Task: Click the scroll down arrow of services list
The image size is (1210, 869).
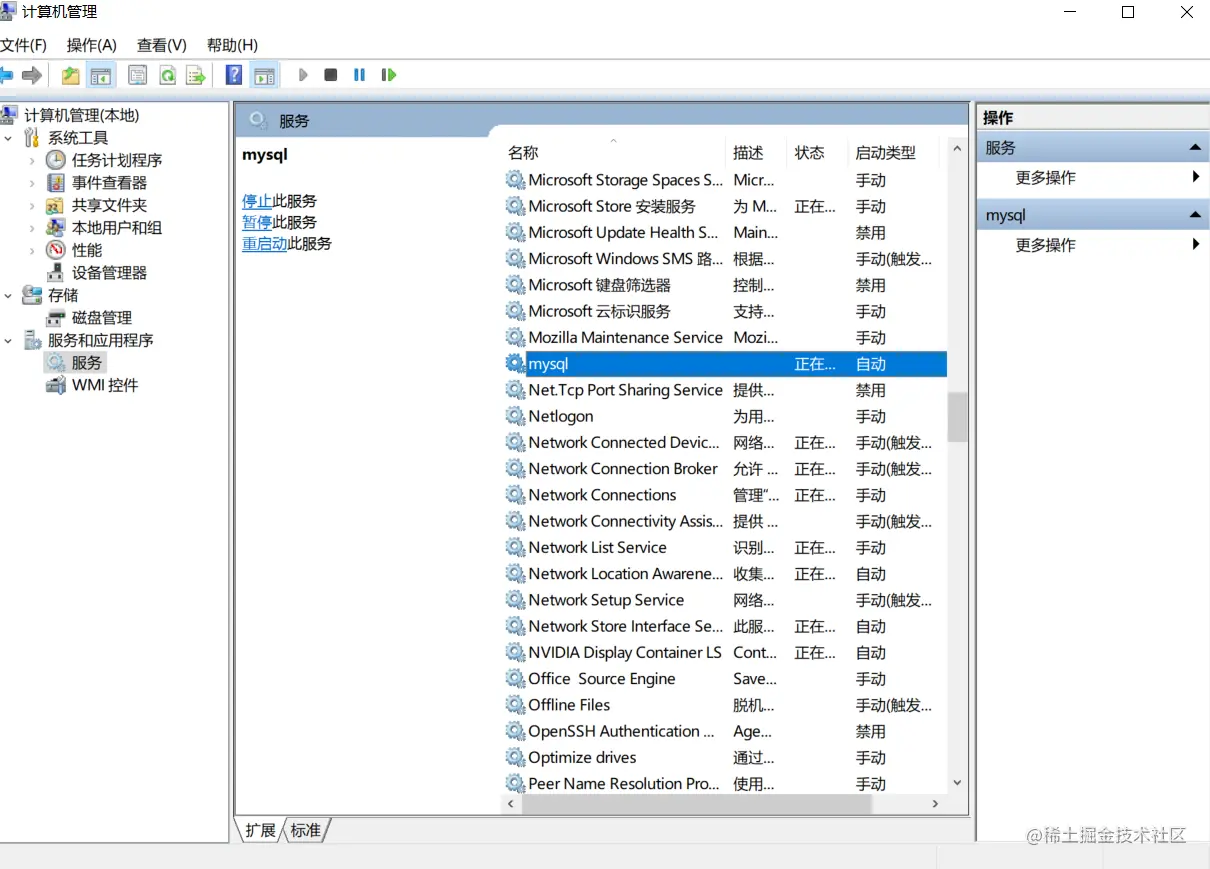Action: 957,783
